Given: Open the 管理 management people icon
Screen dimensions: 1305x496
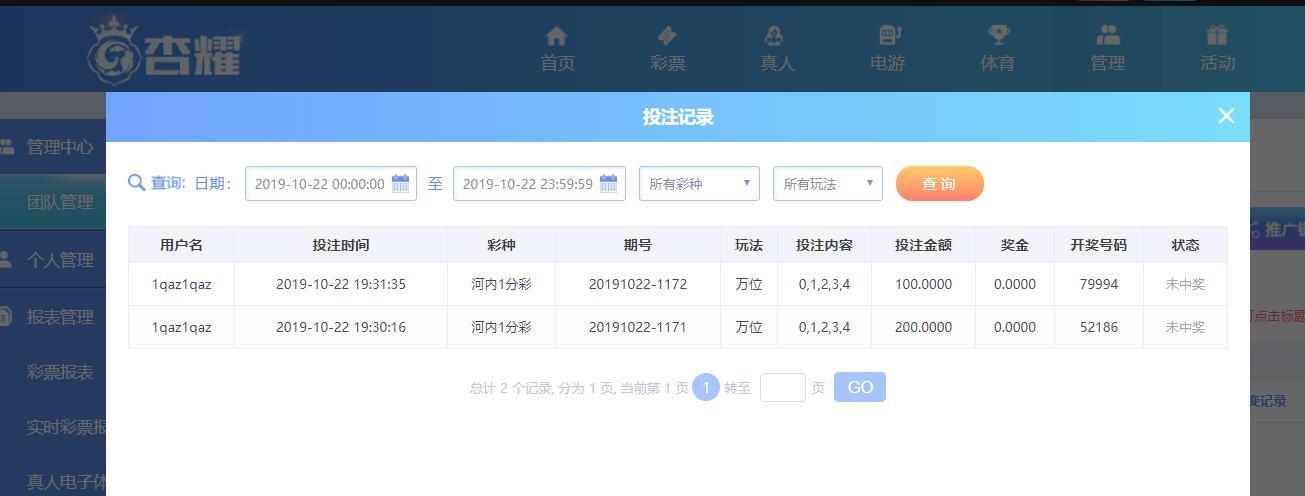Looking at the screenshot, I should click(1108, 36).
